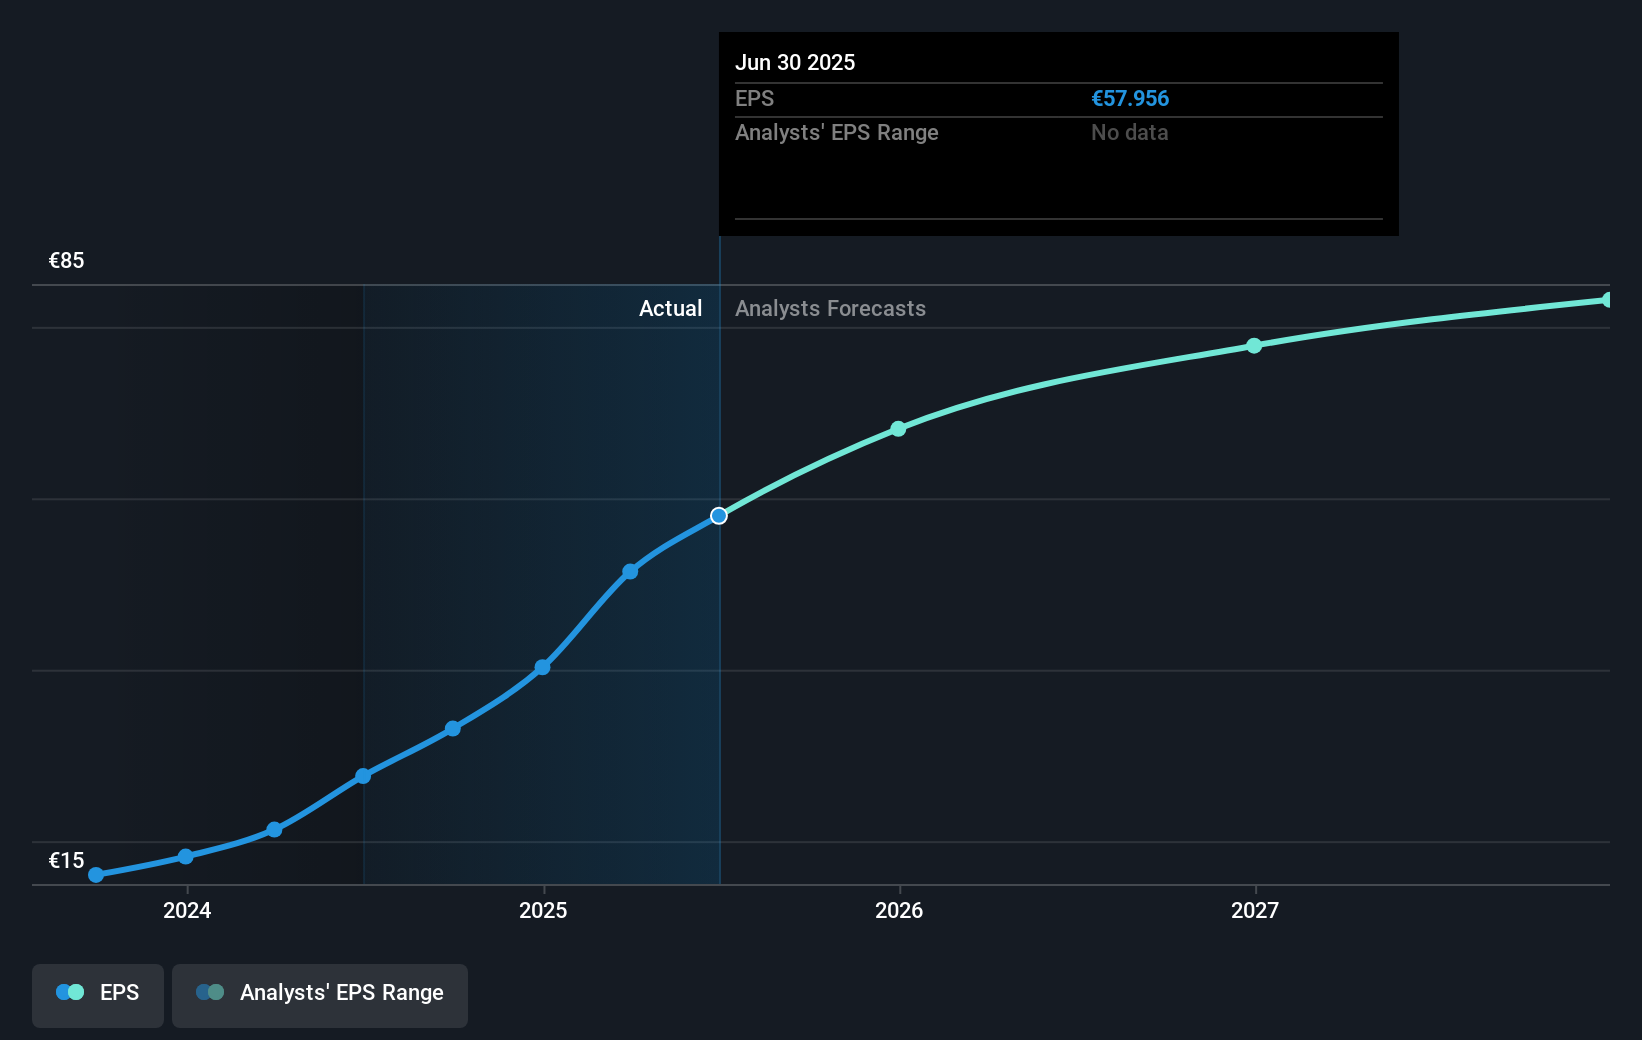Toggle the EPS series legend button
Screen dimensions: 1642x1040
pyautogui.click(x=98, y=993)
